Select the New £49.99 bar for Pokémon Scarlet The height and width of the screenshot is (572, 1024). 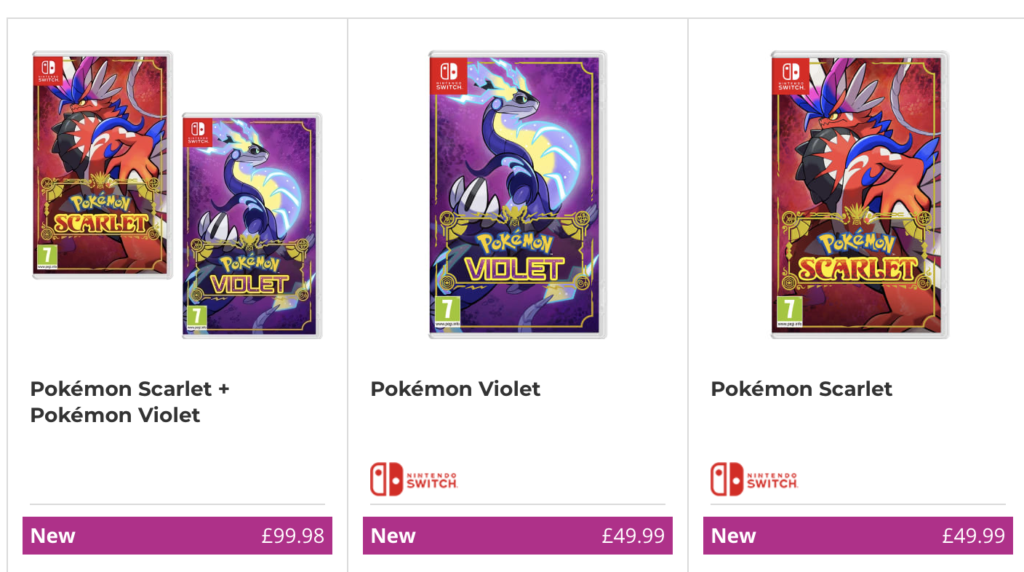click(x=857, y=536)
